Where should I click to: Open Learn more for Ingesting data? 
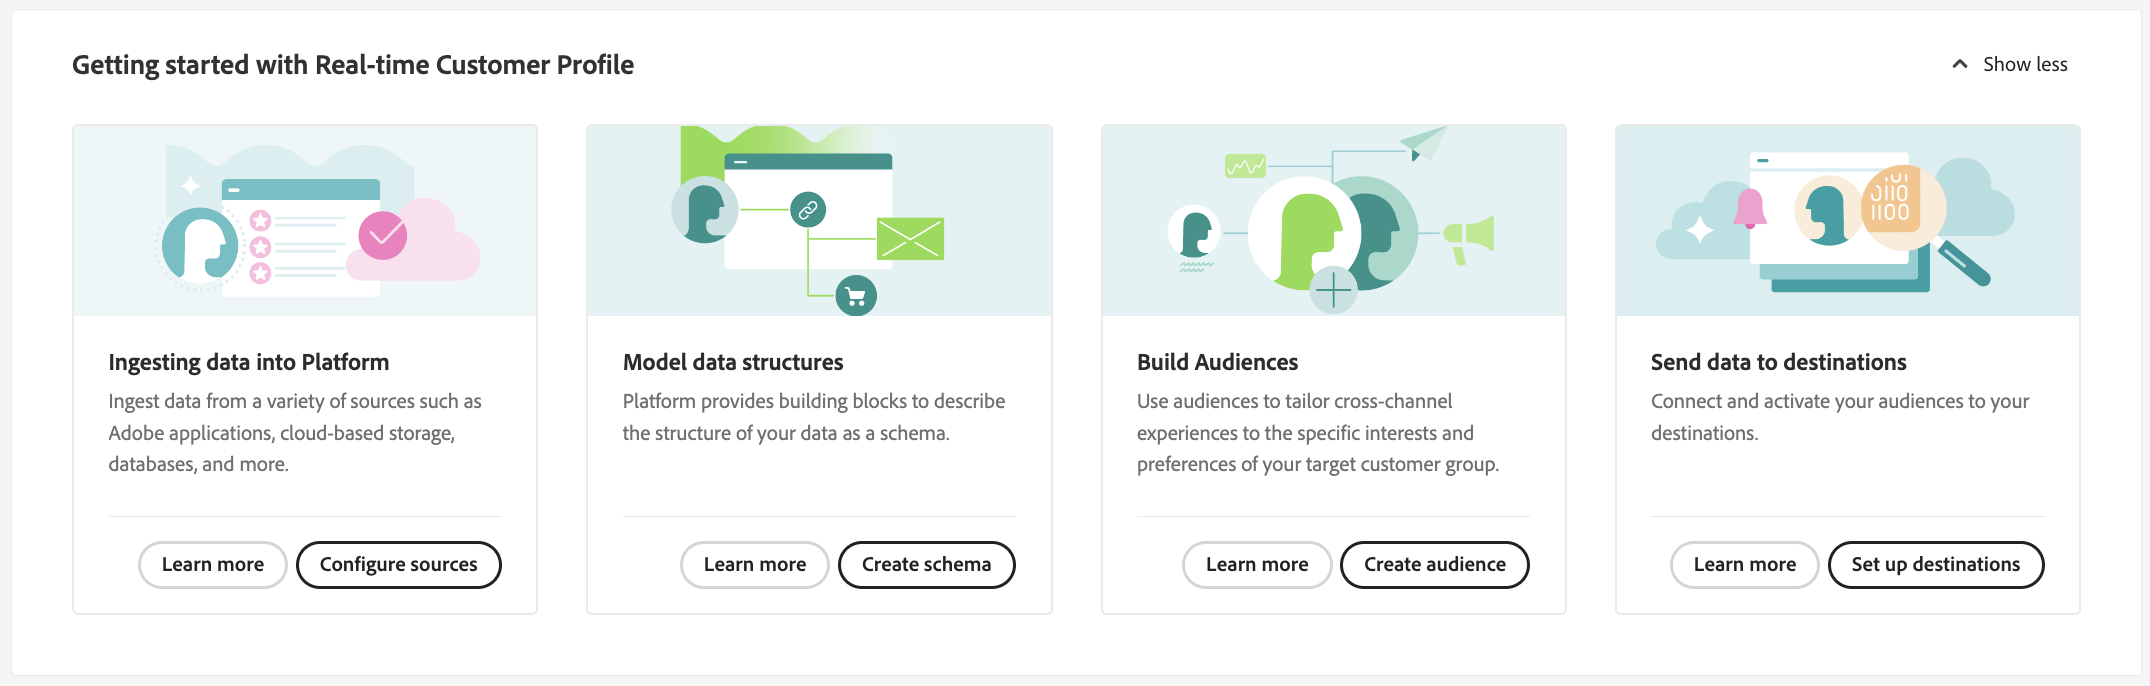[213, 565]
